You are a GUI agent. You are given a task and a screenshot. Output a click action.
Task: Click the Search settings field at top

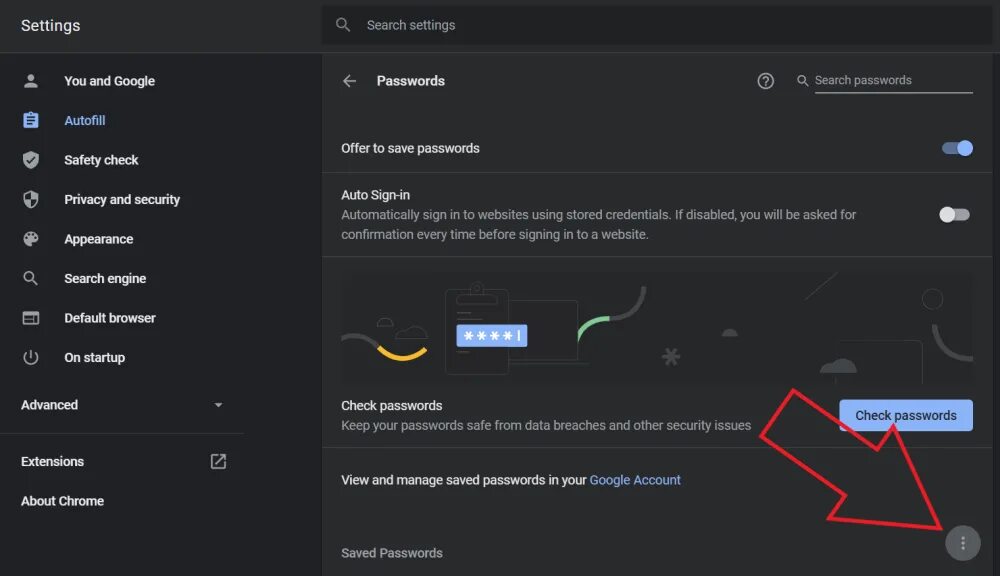[657, 25]
